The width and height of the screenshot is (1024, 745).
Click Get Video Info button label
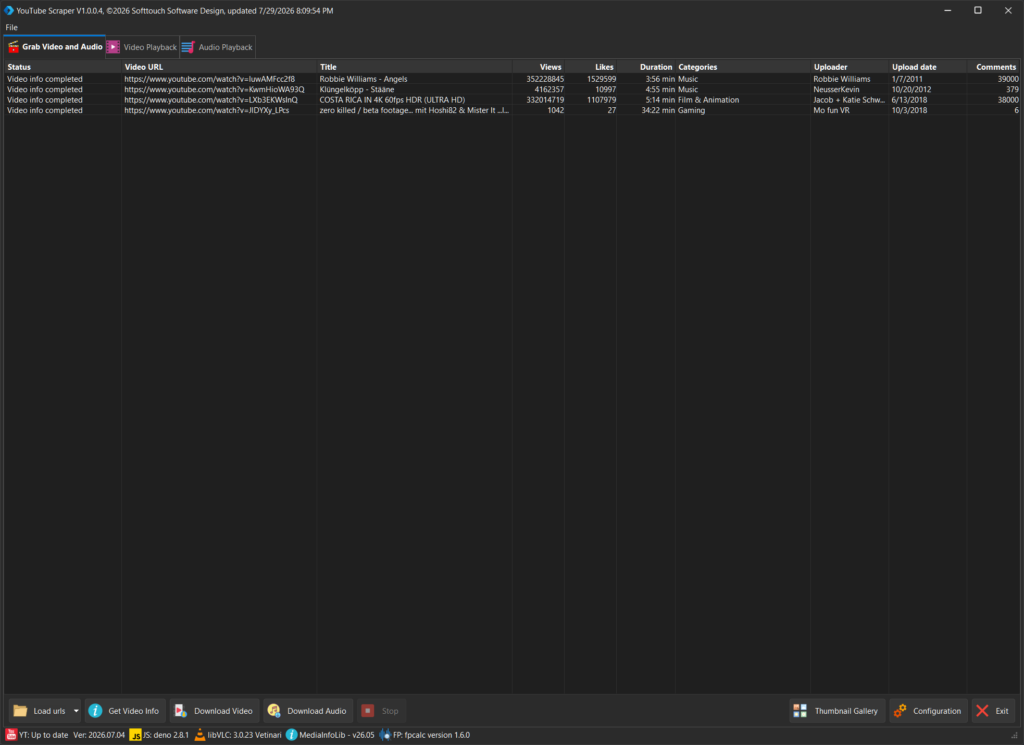click(133, 711)
